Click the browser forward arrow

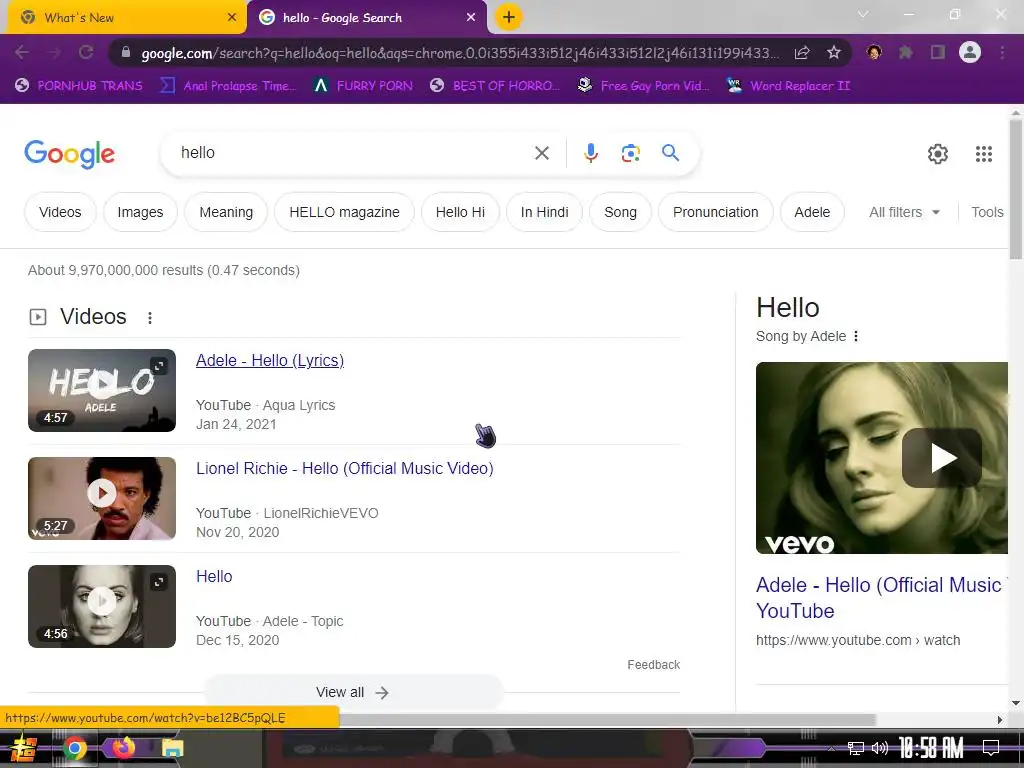[54, 52]
